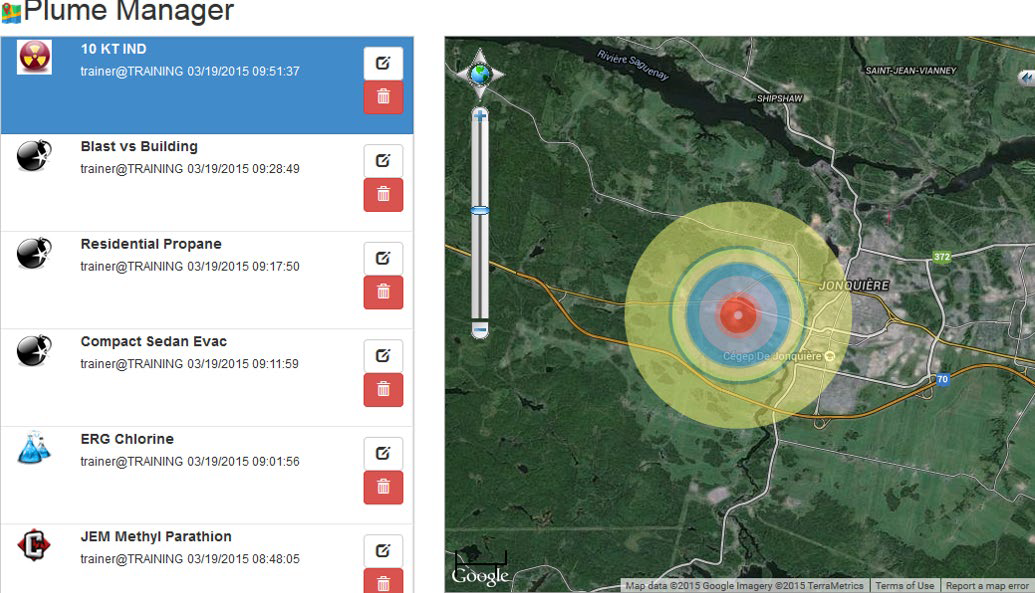Click the Plume Manager map logo icon
This screenshot has width=1035, height=593.
point(12,13)
